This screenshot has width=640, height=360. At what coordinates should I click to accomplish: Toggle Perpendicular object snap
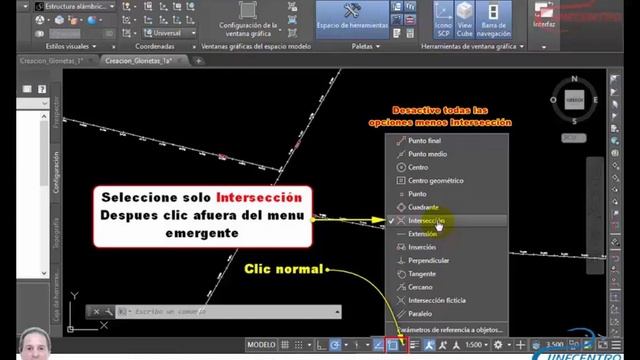pos(447,260)
